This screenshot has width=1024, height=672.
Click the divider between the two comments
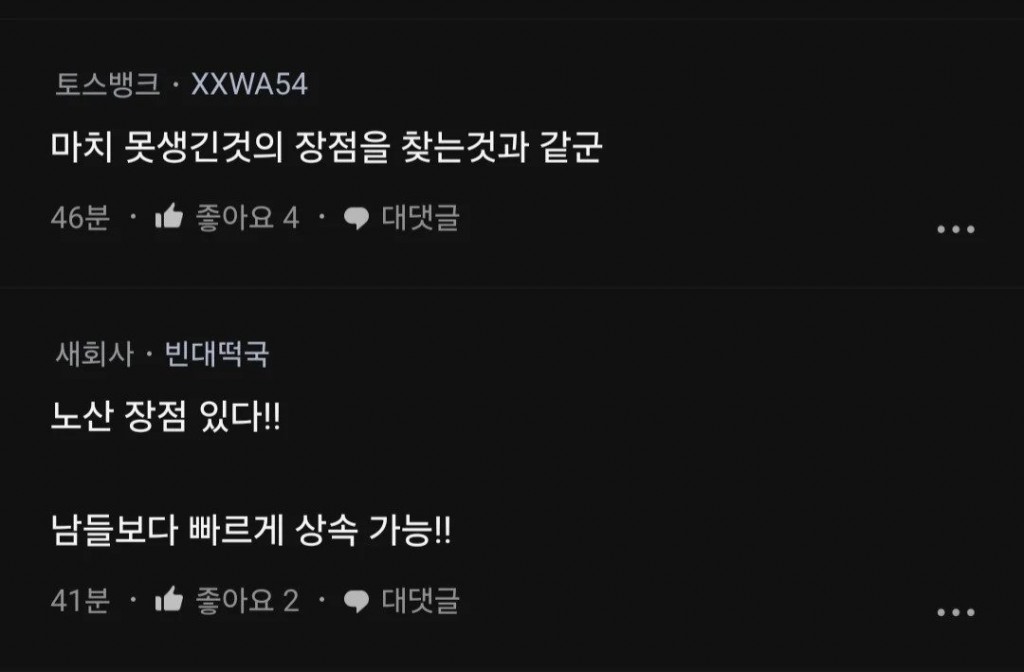(x=512, y=287)
